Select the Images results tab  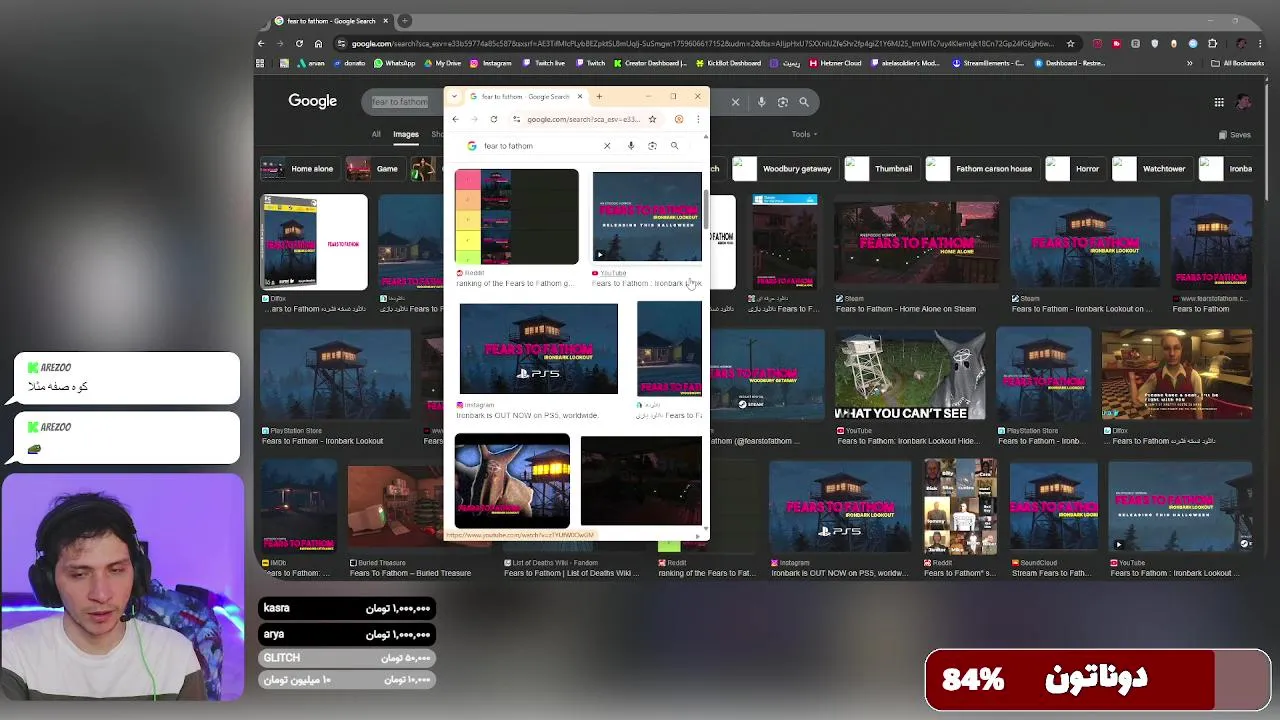[x=405, y=134]
